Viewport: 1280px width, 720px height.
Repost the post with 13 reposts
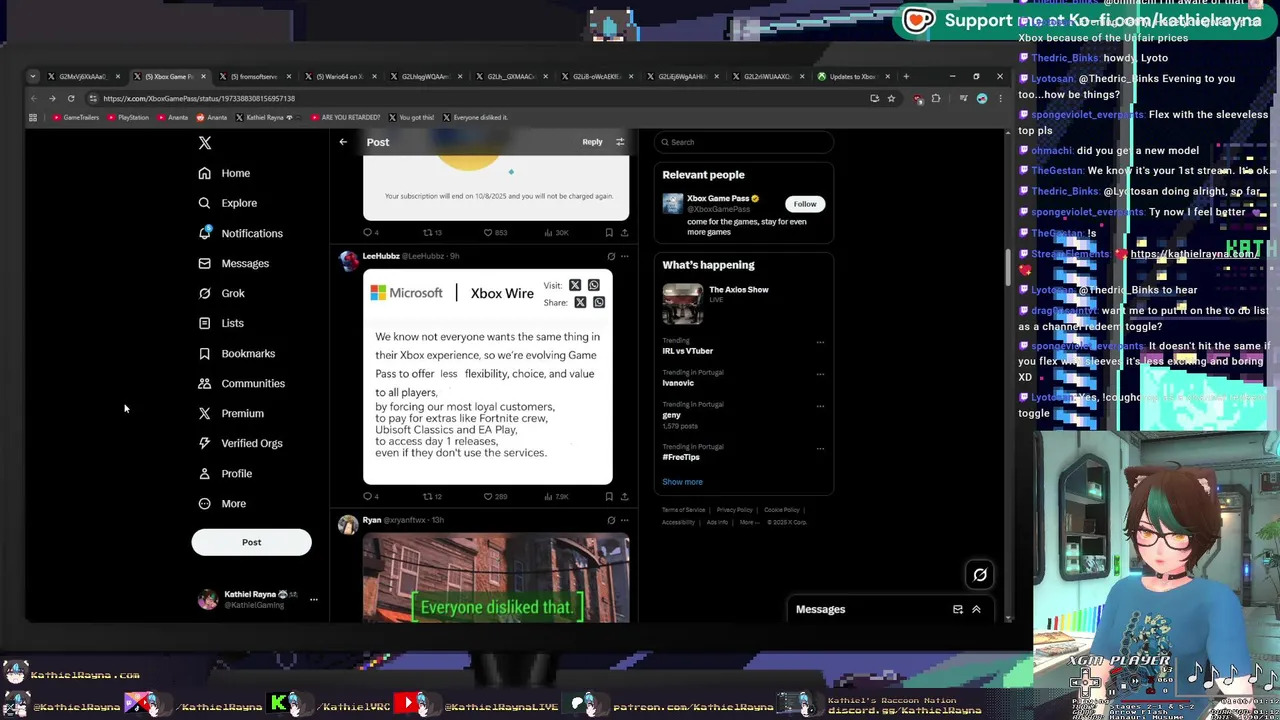click(430, 233)
